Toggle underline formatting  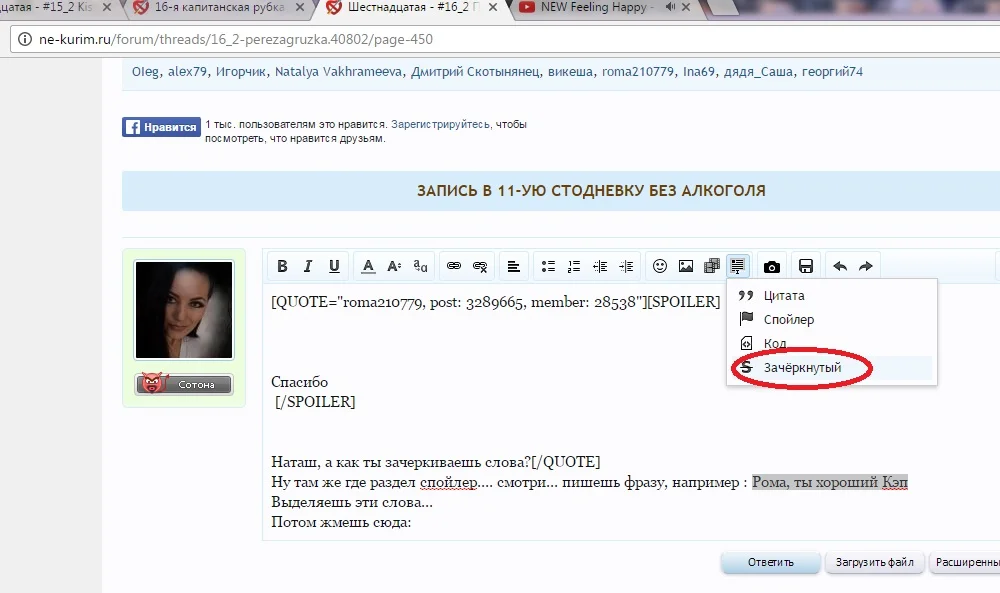click(334, 265)
